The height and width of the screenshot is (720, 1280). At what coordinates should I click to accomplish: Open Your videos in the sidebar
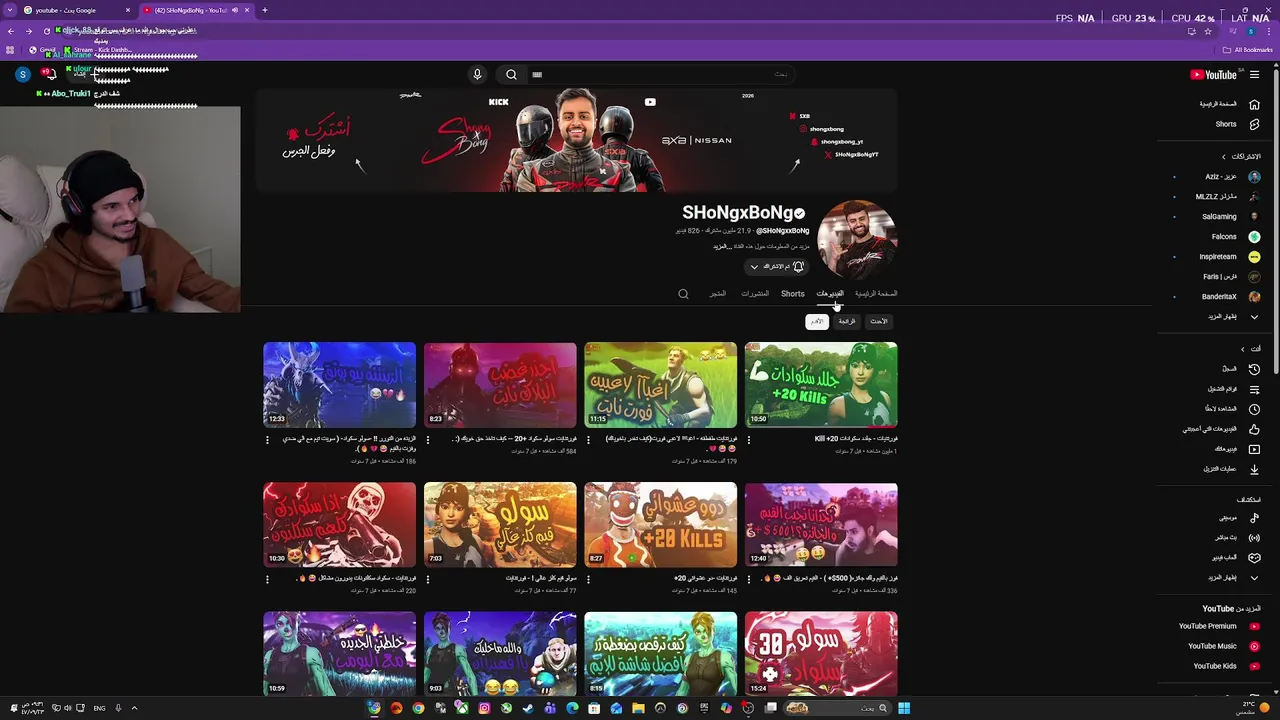pos(1228,449)
